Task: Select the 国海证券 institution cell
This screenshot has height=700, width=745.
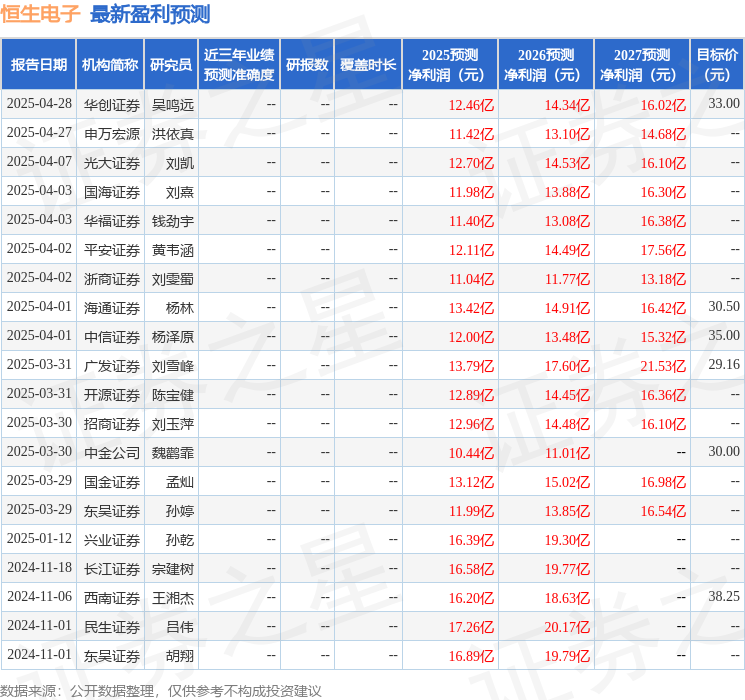Action: pos(112,192)
